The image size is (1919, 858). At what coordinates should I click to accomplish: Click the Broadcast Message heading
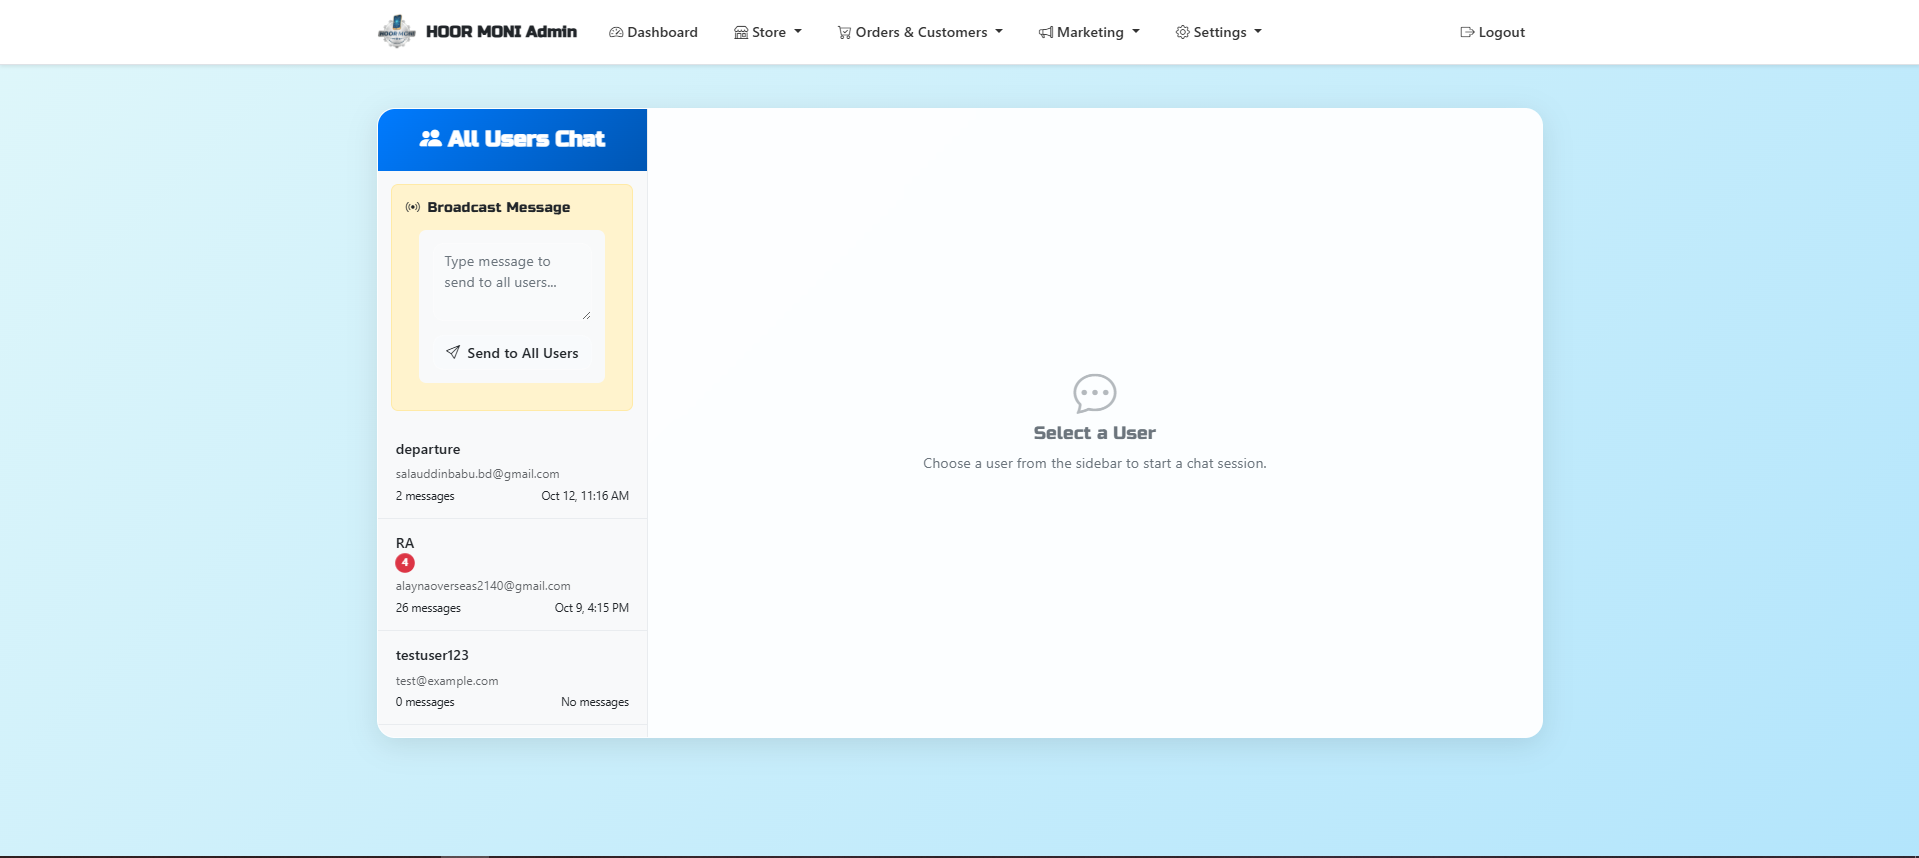tap(499, 207)
